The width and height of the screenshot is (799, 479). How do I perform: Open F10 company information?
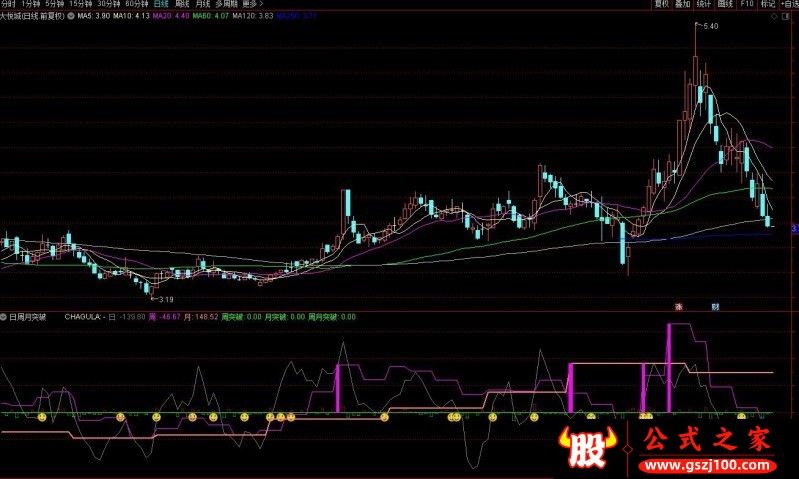click(x=744, y=4)
